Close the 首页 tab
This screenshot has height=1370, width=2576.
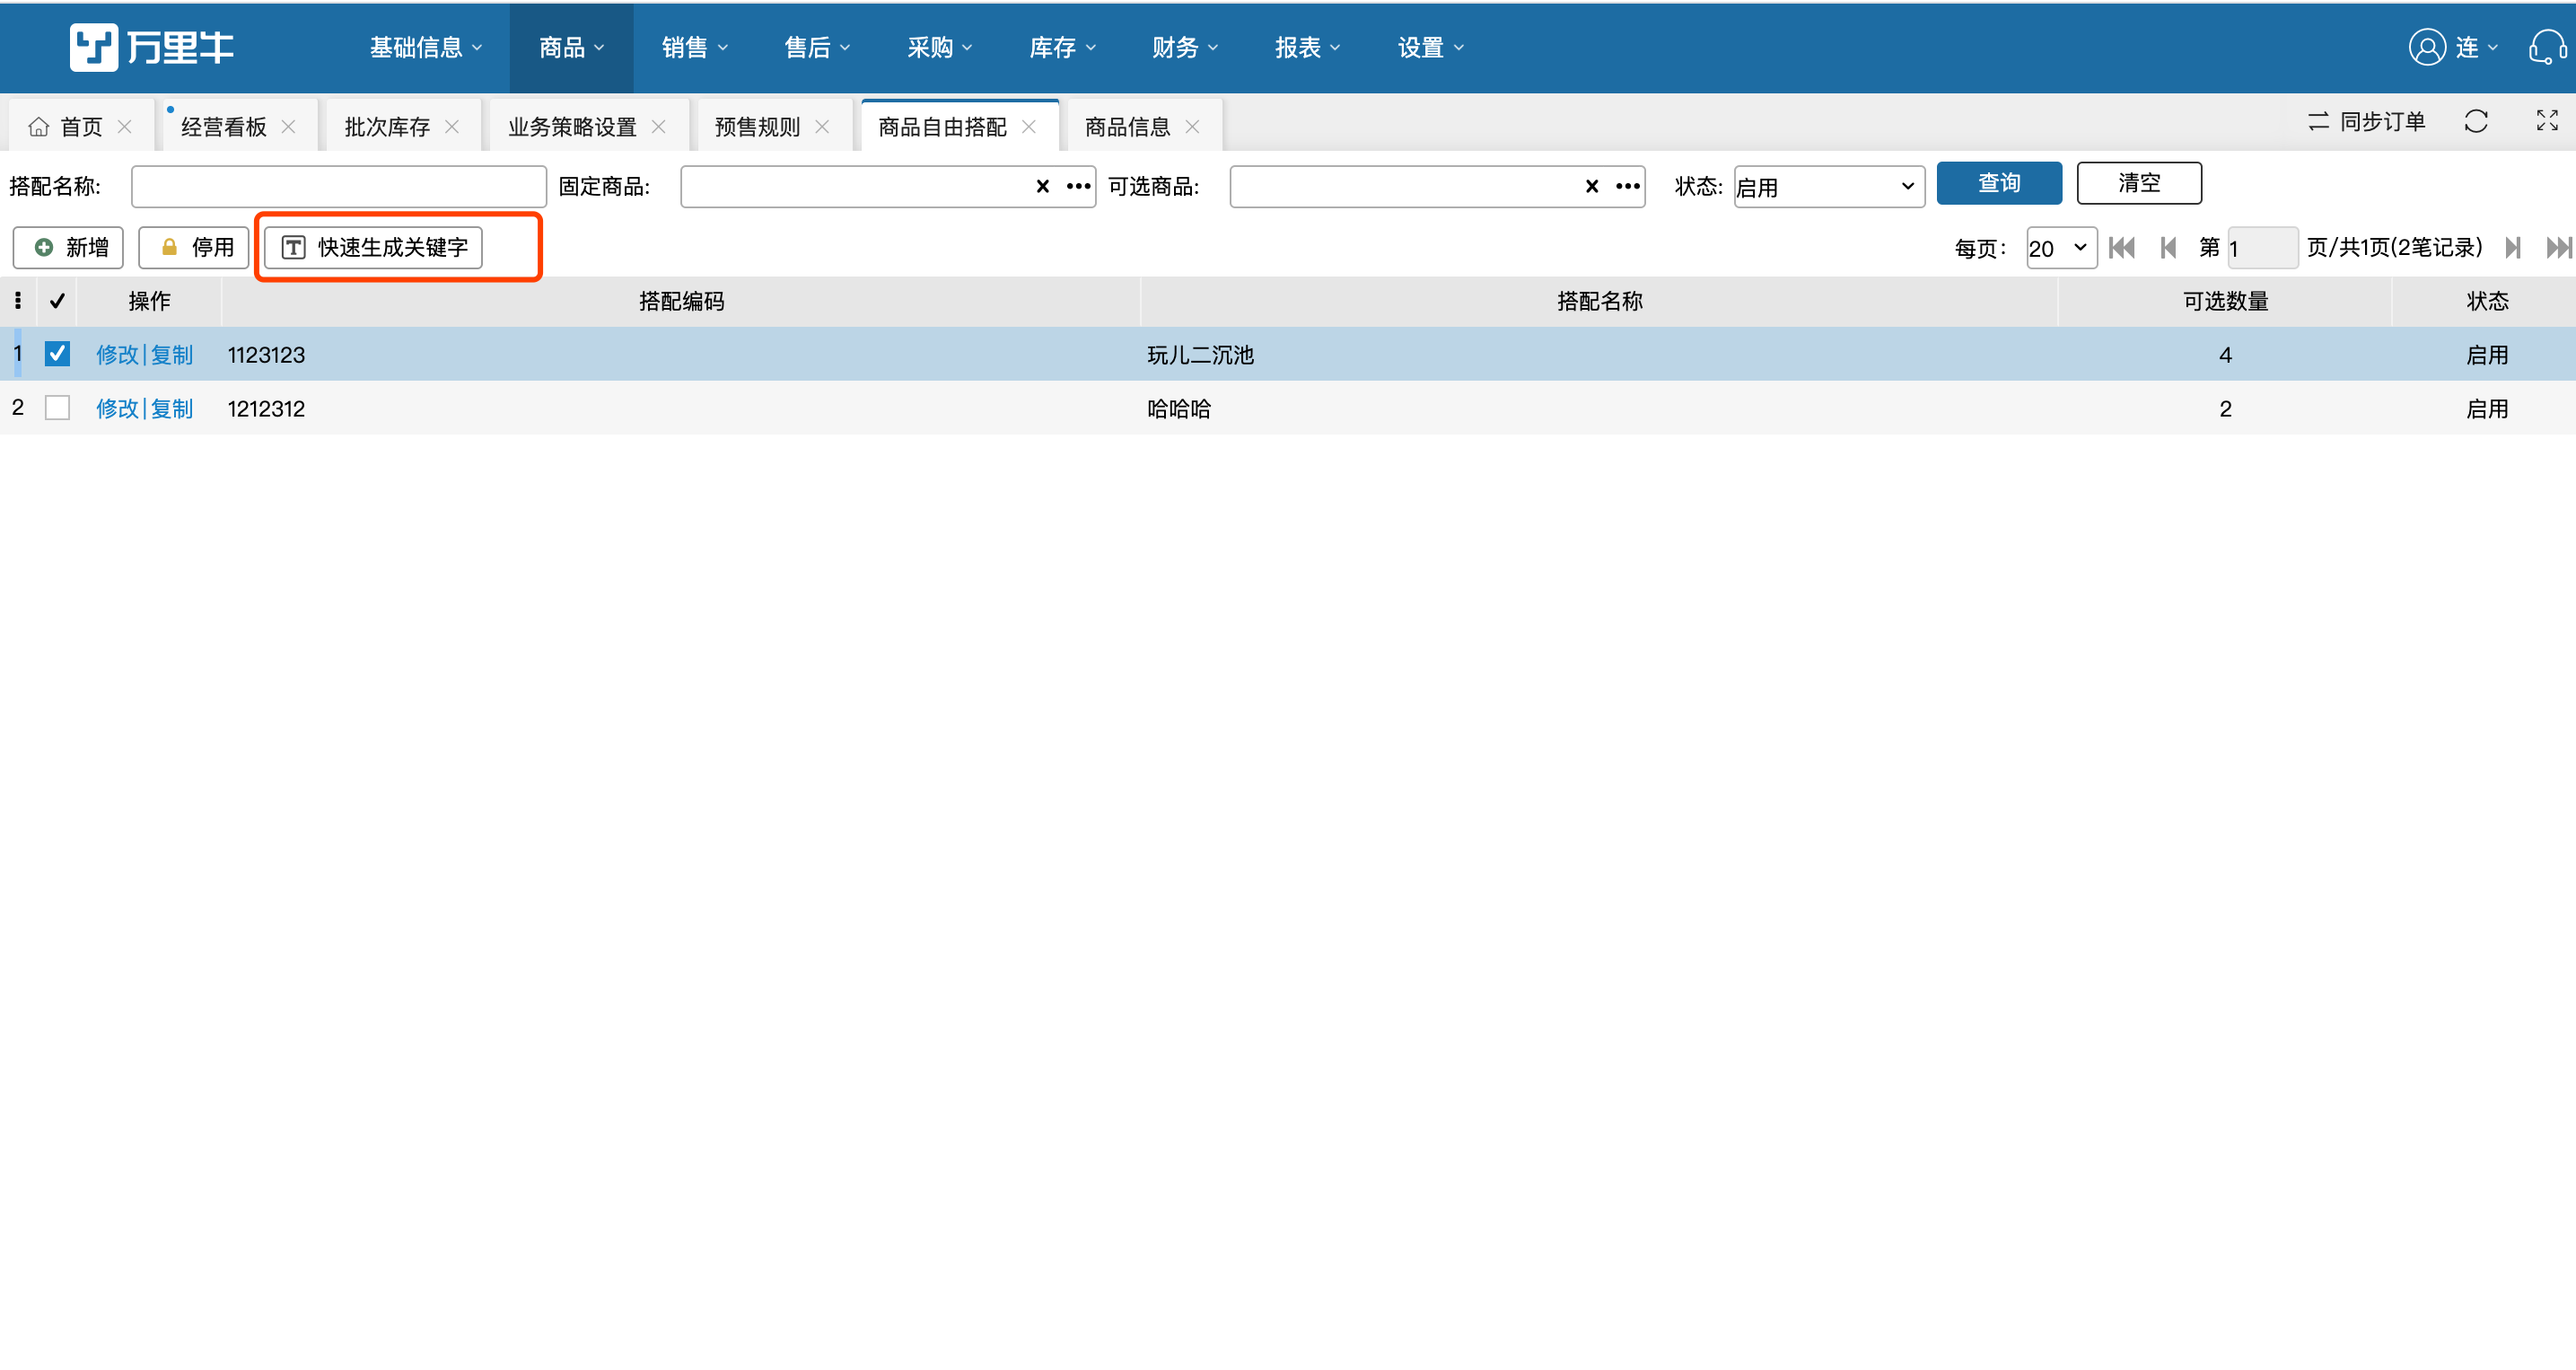tap(124, 127)
